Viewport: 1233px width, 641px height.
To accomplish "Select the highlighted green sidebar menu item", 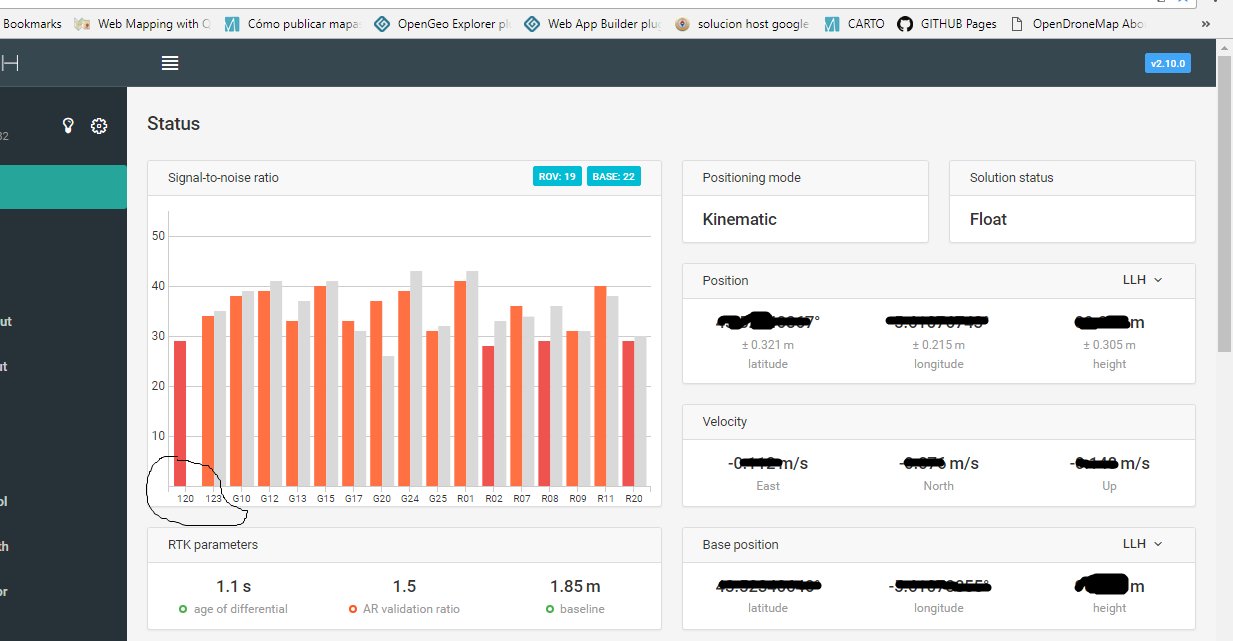I will 63,187.
